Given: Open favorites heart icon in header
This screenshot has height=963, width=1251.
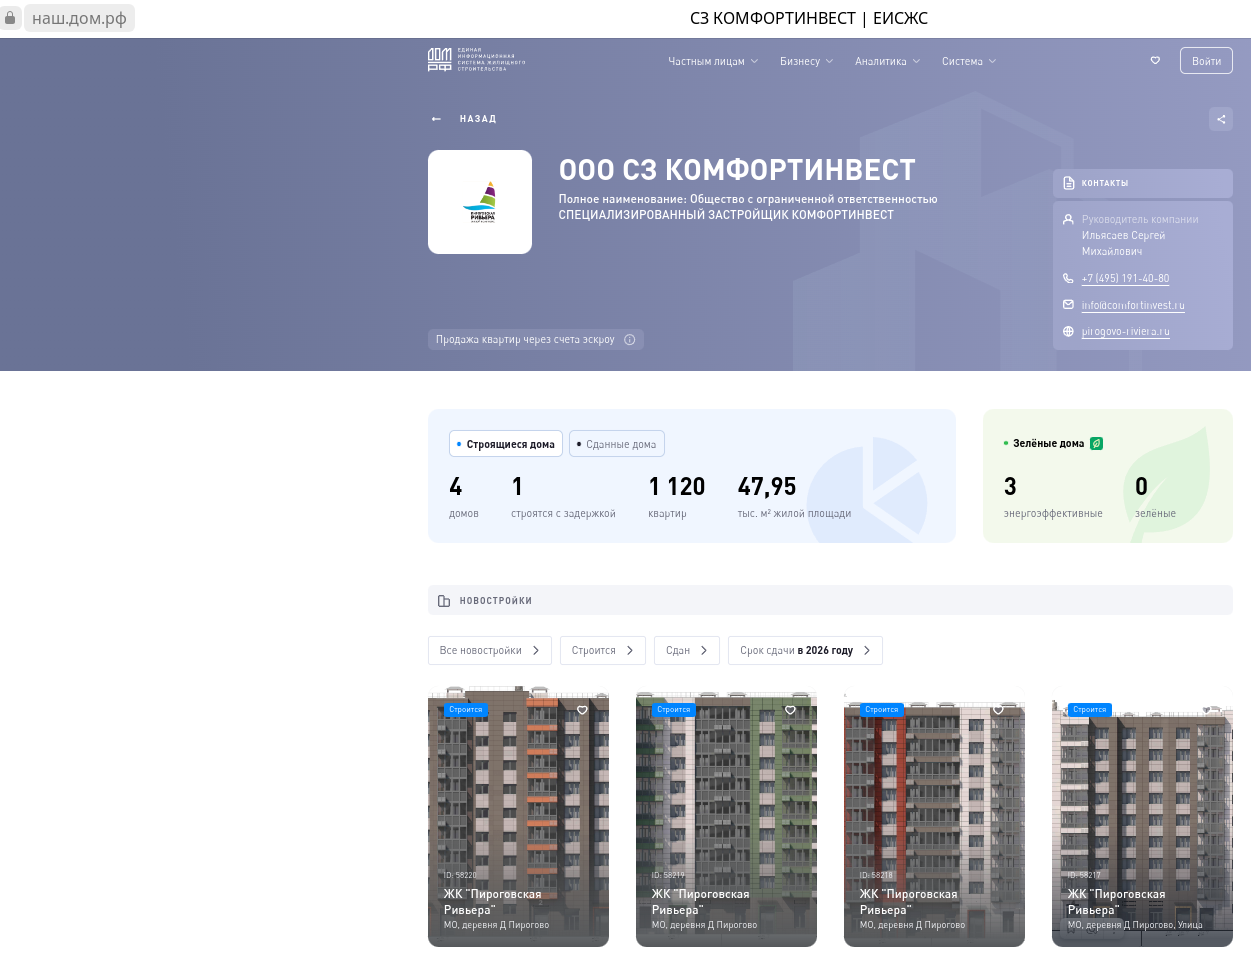Looking at the screenshot, I should [1155, 61].
